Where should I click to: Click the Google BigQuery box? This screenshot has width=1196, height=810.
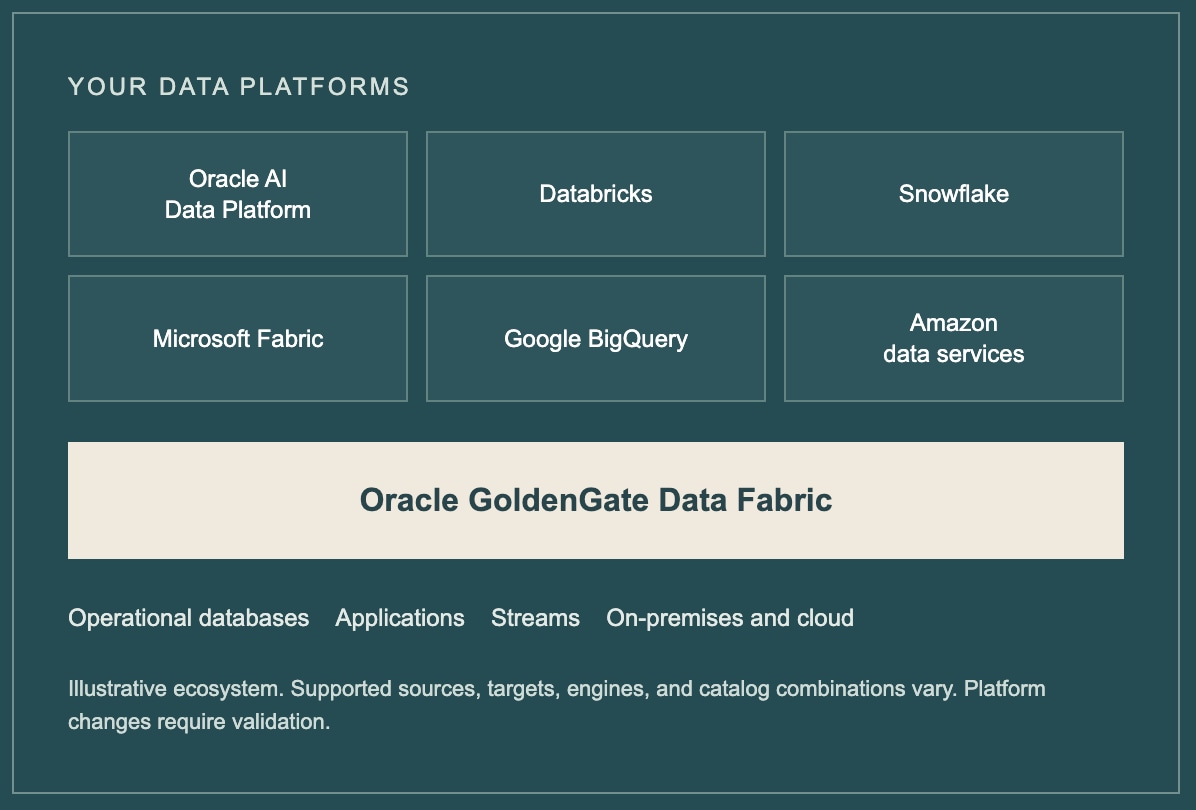[x=596, y=338]
